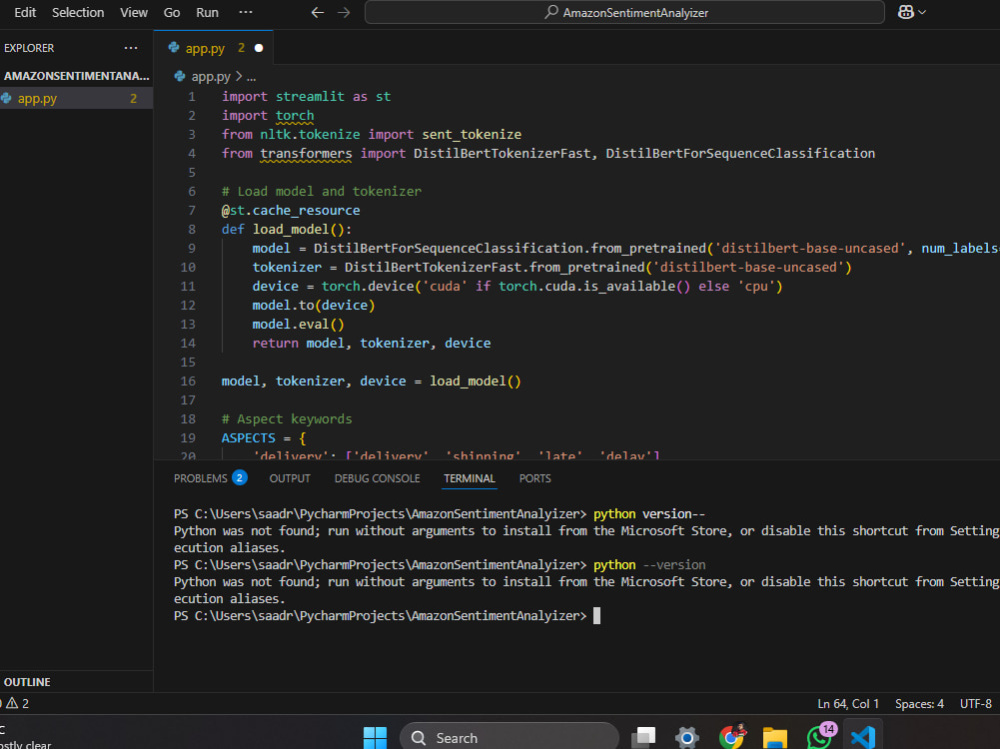Click the VS Code taskbar icon
Image resolution: width=1000 pixels, height=749 pixels.
pos(863,737)
